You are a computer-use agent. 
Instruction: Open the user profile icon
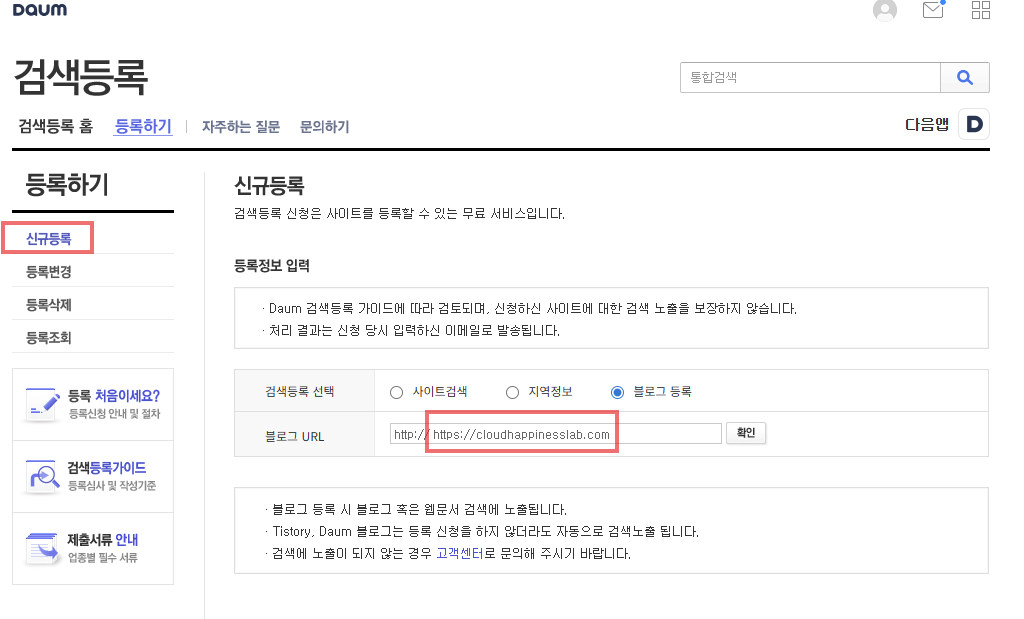tap(884, 11)
